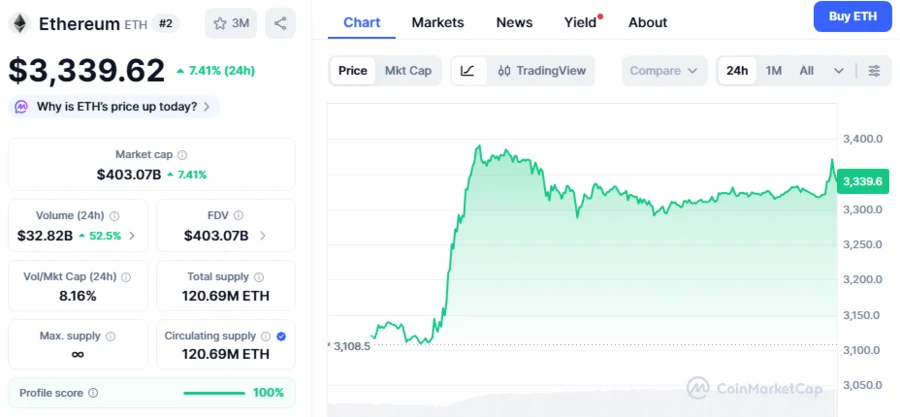The image size is (900, 417).
Task: Switch to the Markets tab
Action: pyautogui.click(x=438, y=22)
